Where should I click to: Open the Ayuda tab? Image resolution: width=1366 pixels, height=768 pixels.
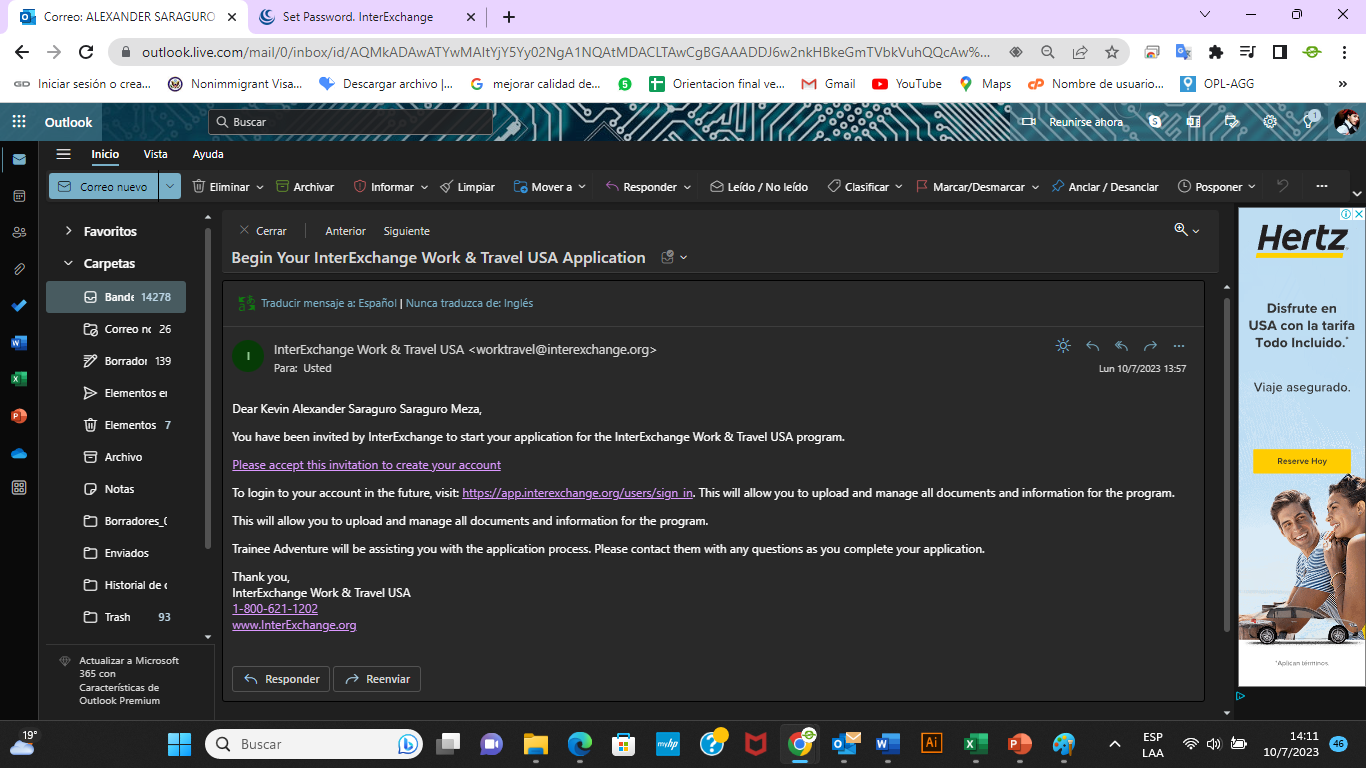click(x=208, y=154)
